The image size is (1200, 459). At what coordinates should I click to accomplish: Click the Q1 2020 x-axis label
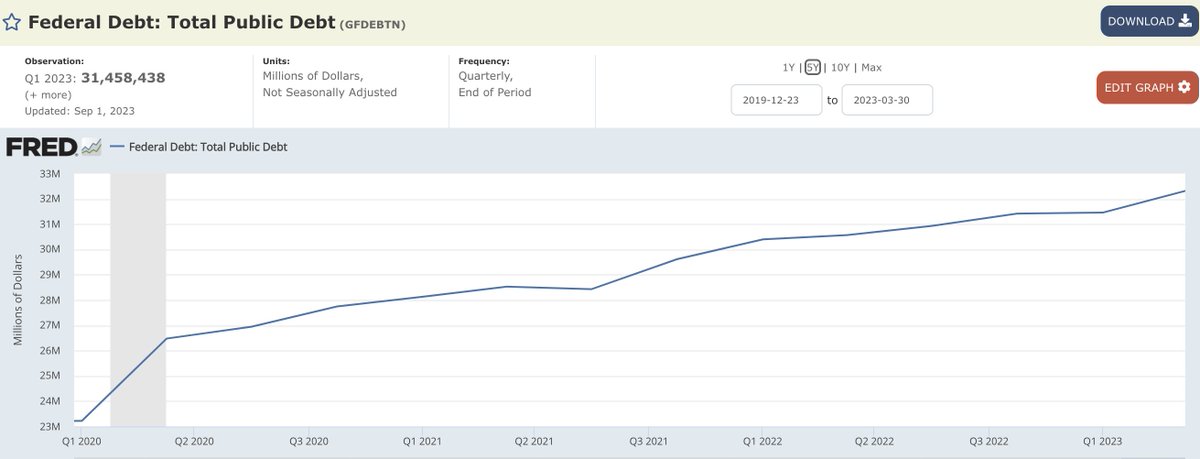click(81, 441)
